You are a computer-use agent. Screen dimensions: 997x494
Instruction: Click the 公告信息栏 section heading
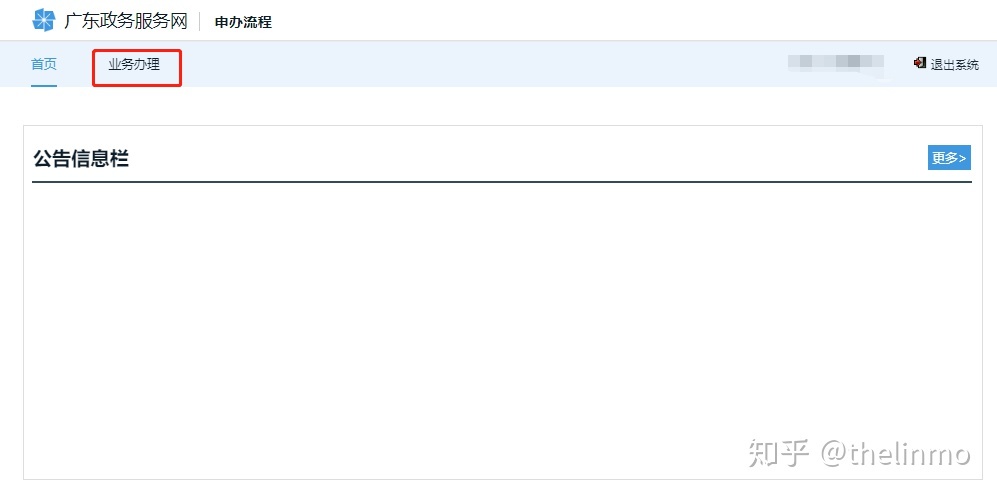(81, 158)
